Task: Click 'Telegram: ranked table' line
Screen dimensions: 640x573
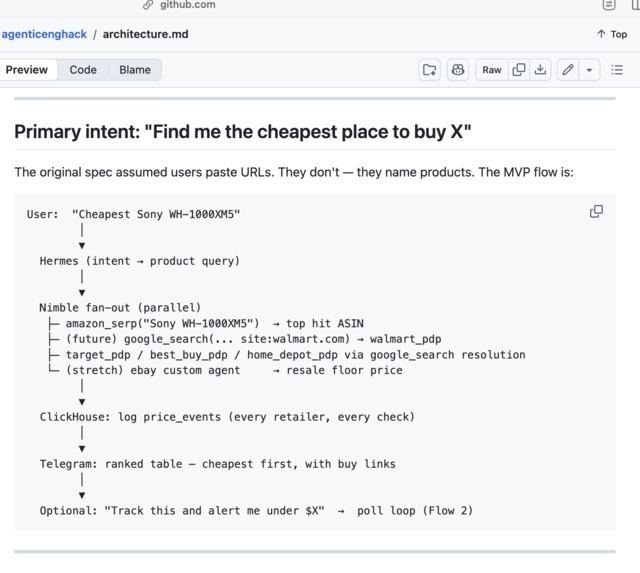Action: pyautogui.click(x=218, y=464)
